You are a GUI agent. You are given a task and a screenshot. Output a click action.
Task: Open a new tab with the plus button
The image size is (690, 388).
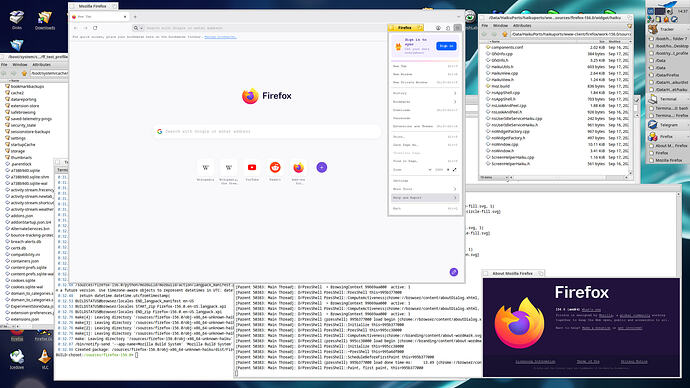[135, 17]
